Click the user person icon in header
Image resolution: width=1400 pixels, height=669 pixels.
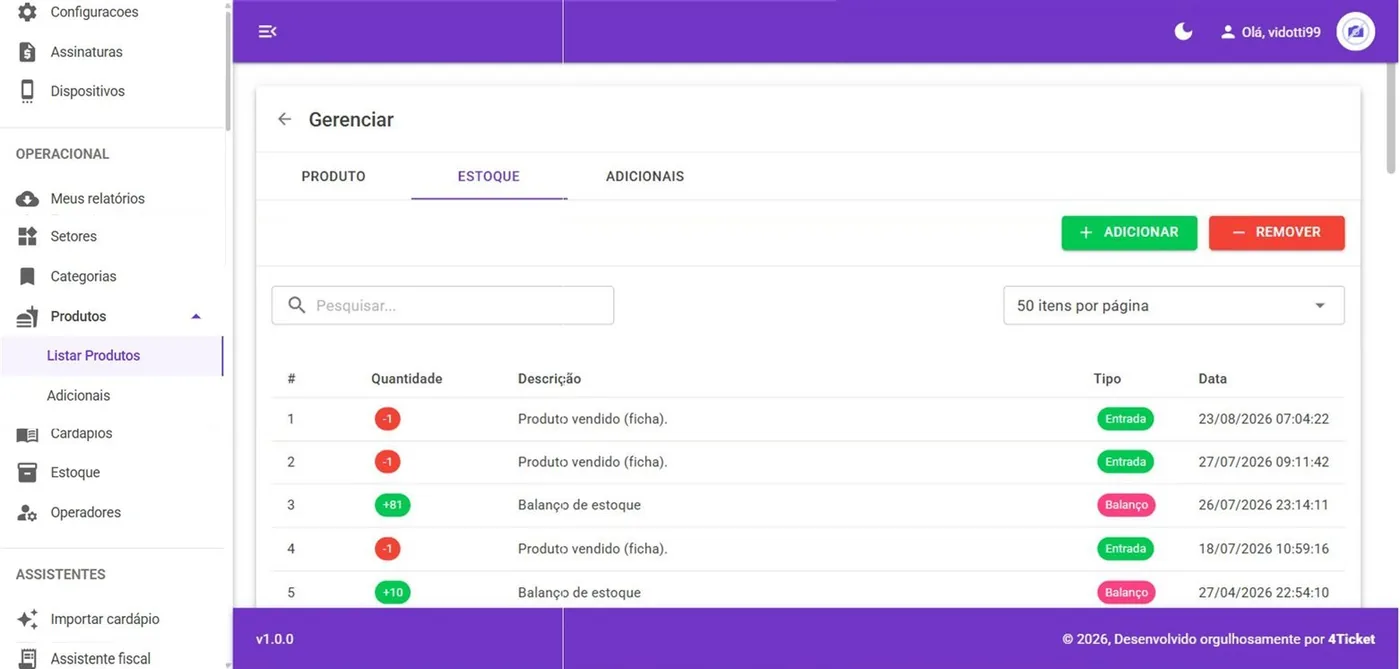point(1228,32)
